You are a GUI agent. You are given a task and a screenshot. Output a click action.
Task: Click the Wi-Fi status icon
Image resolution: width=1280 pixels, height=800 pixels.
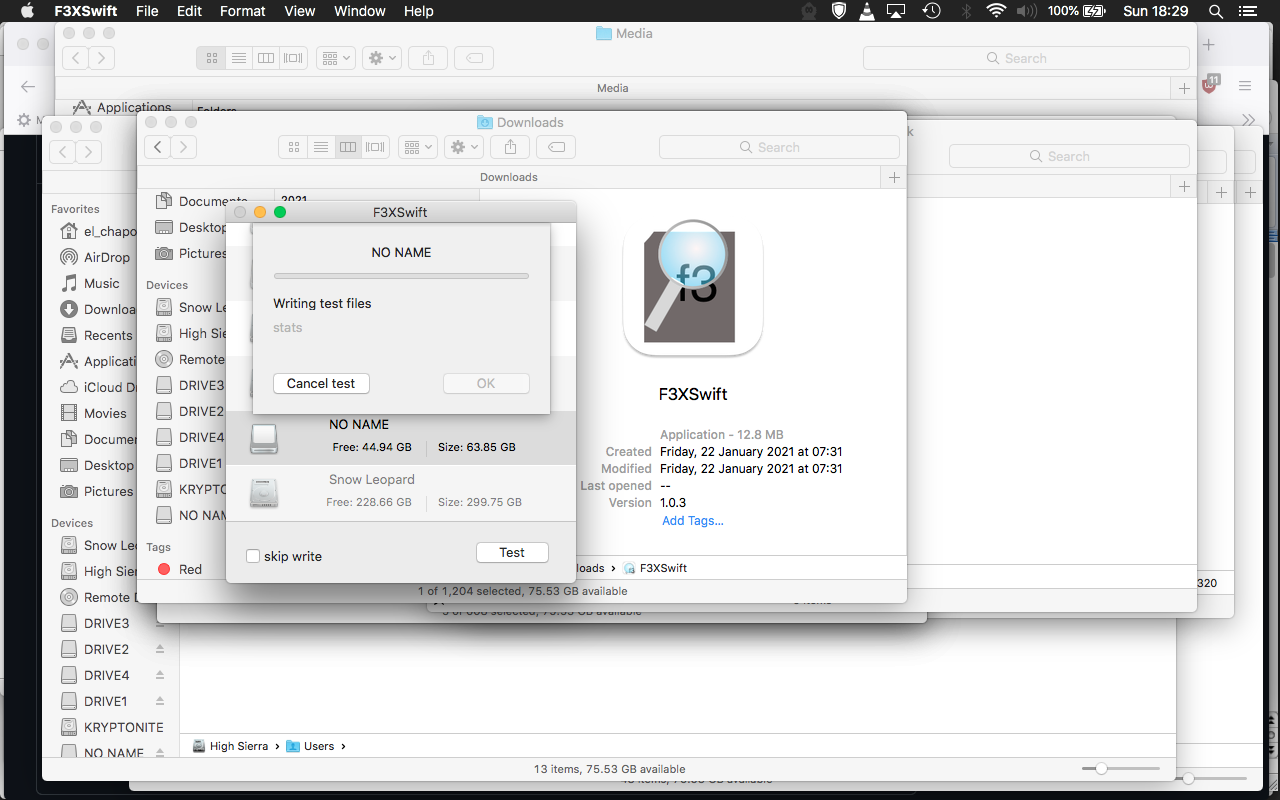(x=995, y=11)
